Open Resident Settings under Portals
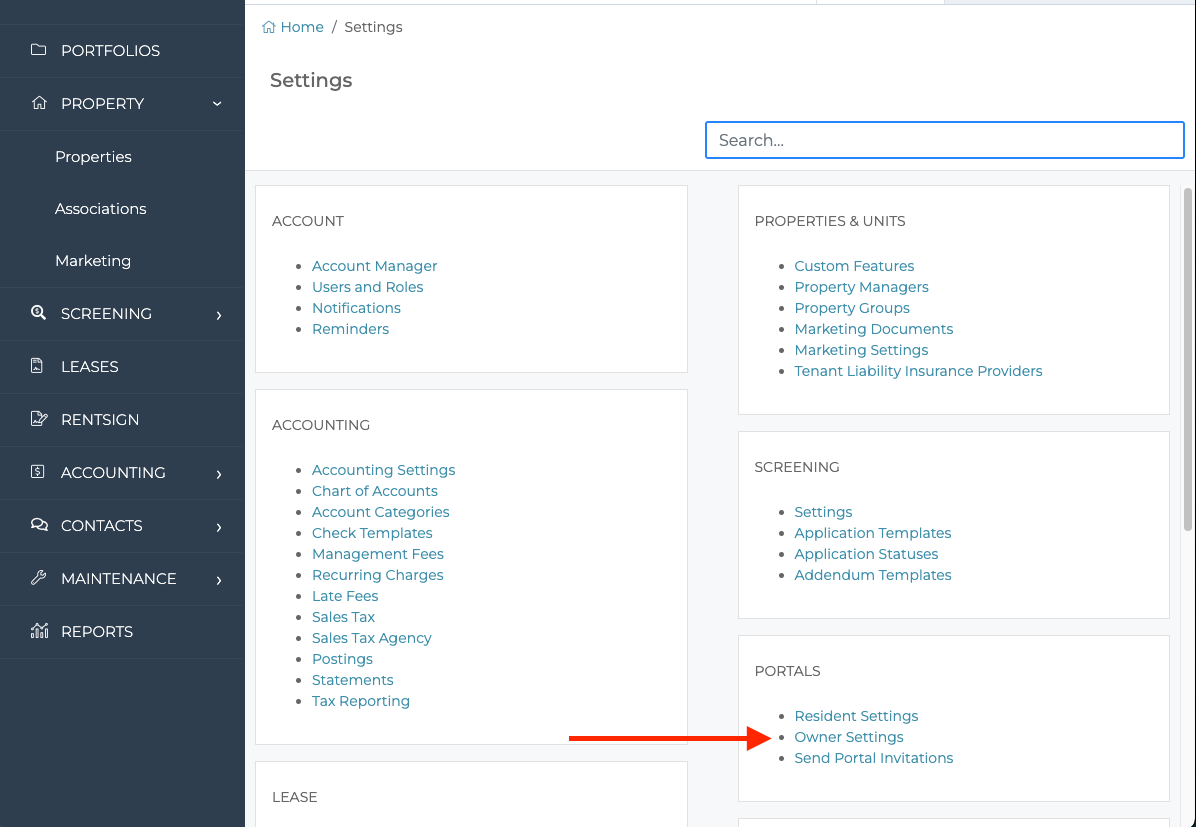1196x827 pixels. click(856, 716)
